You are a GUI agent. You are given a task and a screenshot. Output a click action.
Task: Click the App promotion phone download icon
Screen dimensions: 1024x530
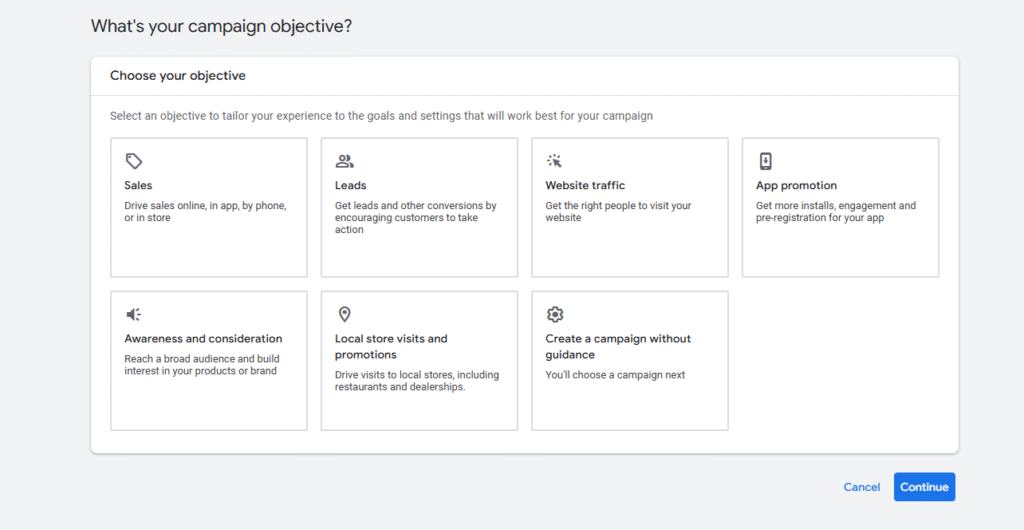tap(765, 161)
